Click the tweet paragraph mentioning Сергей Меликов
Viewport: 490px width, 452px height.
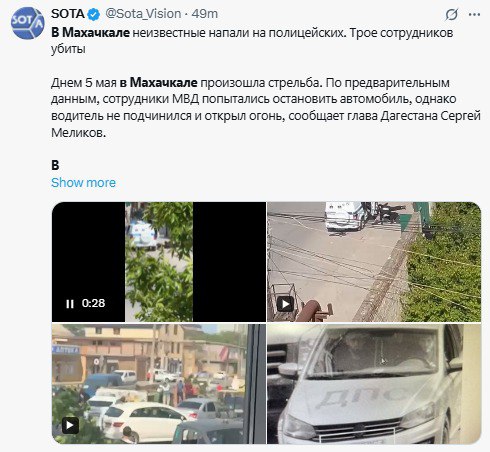pos(266,108)
